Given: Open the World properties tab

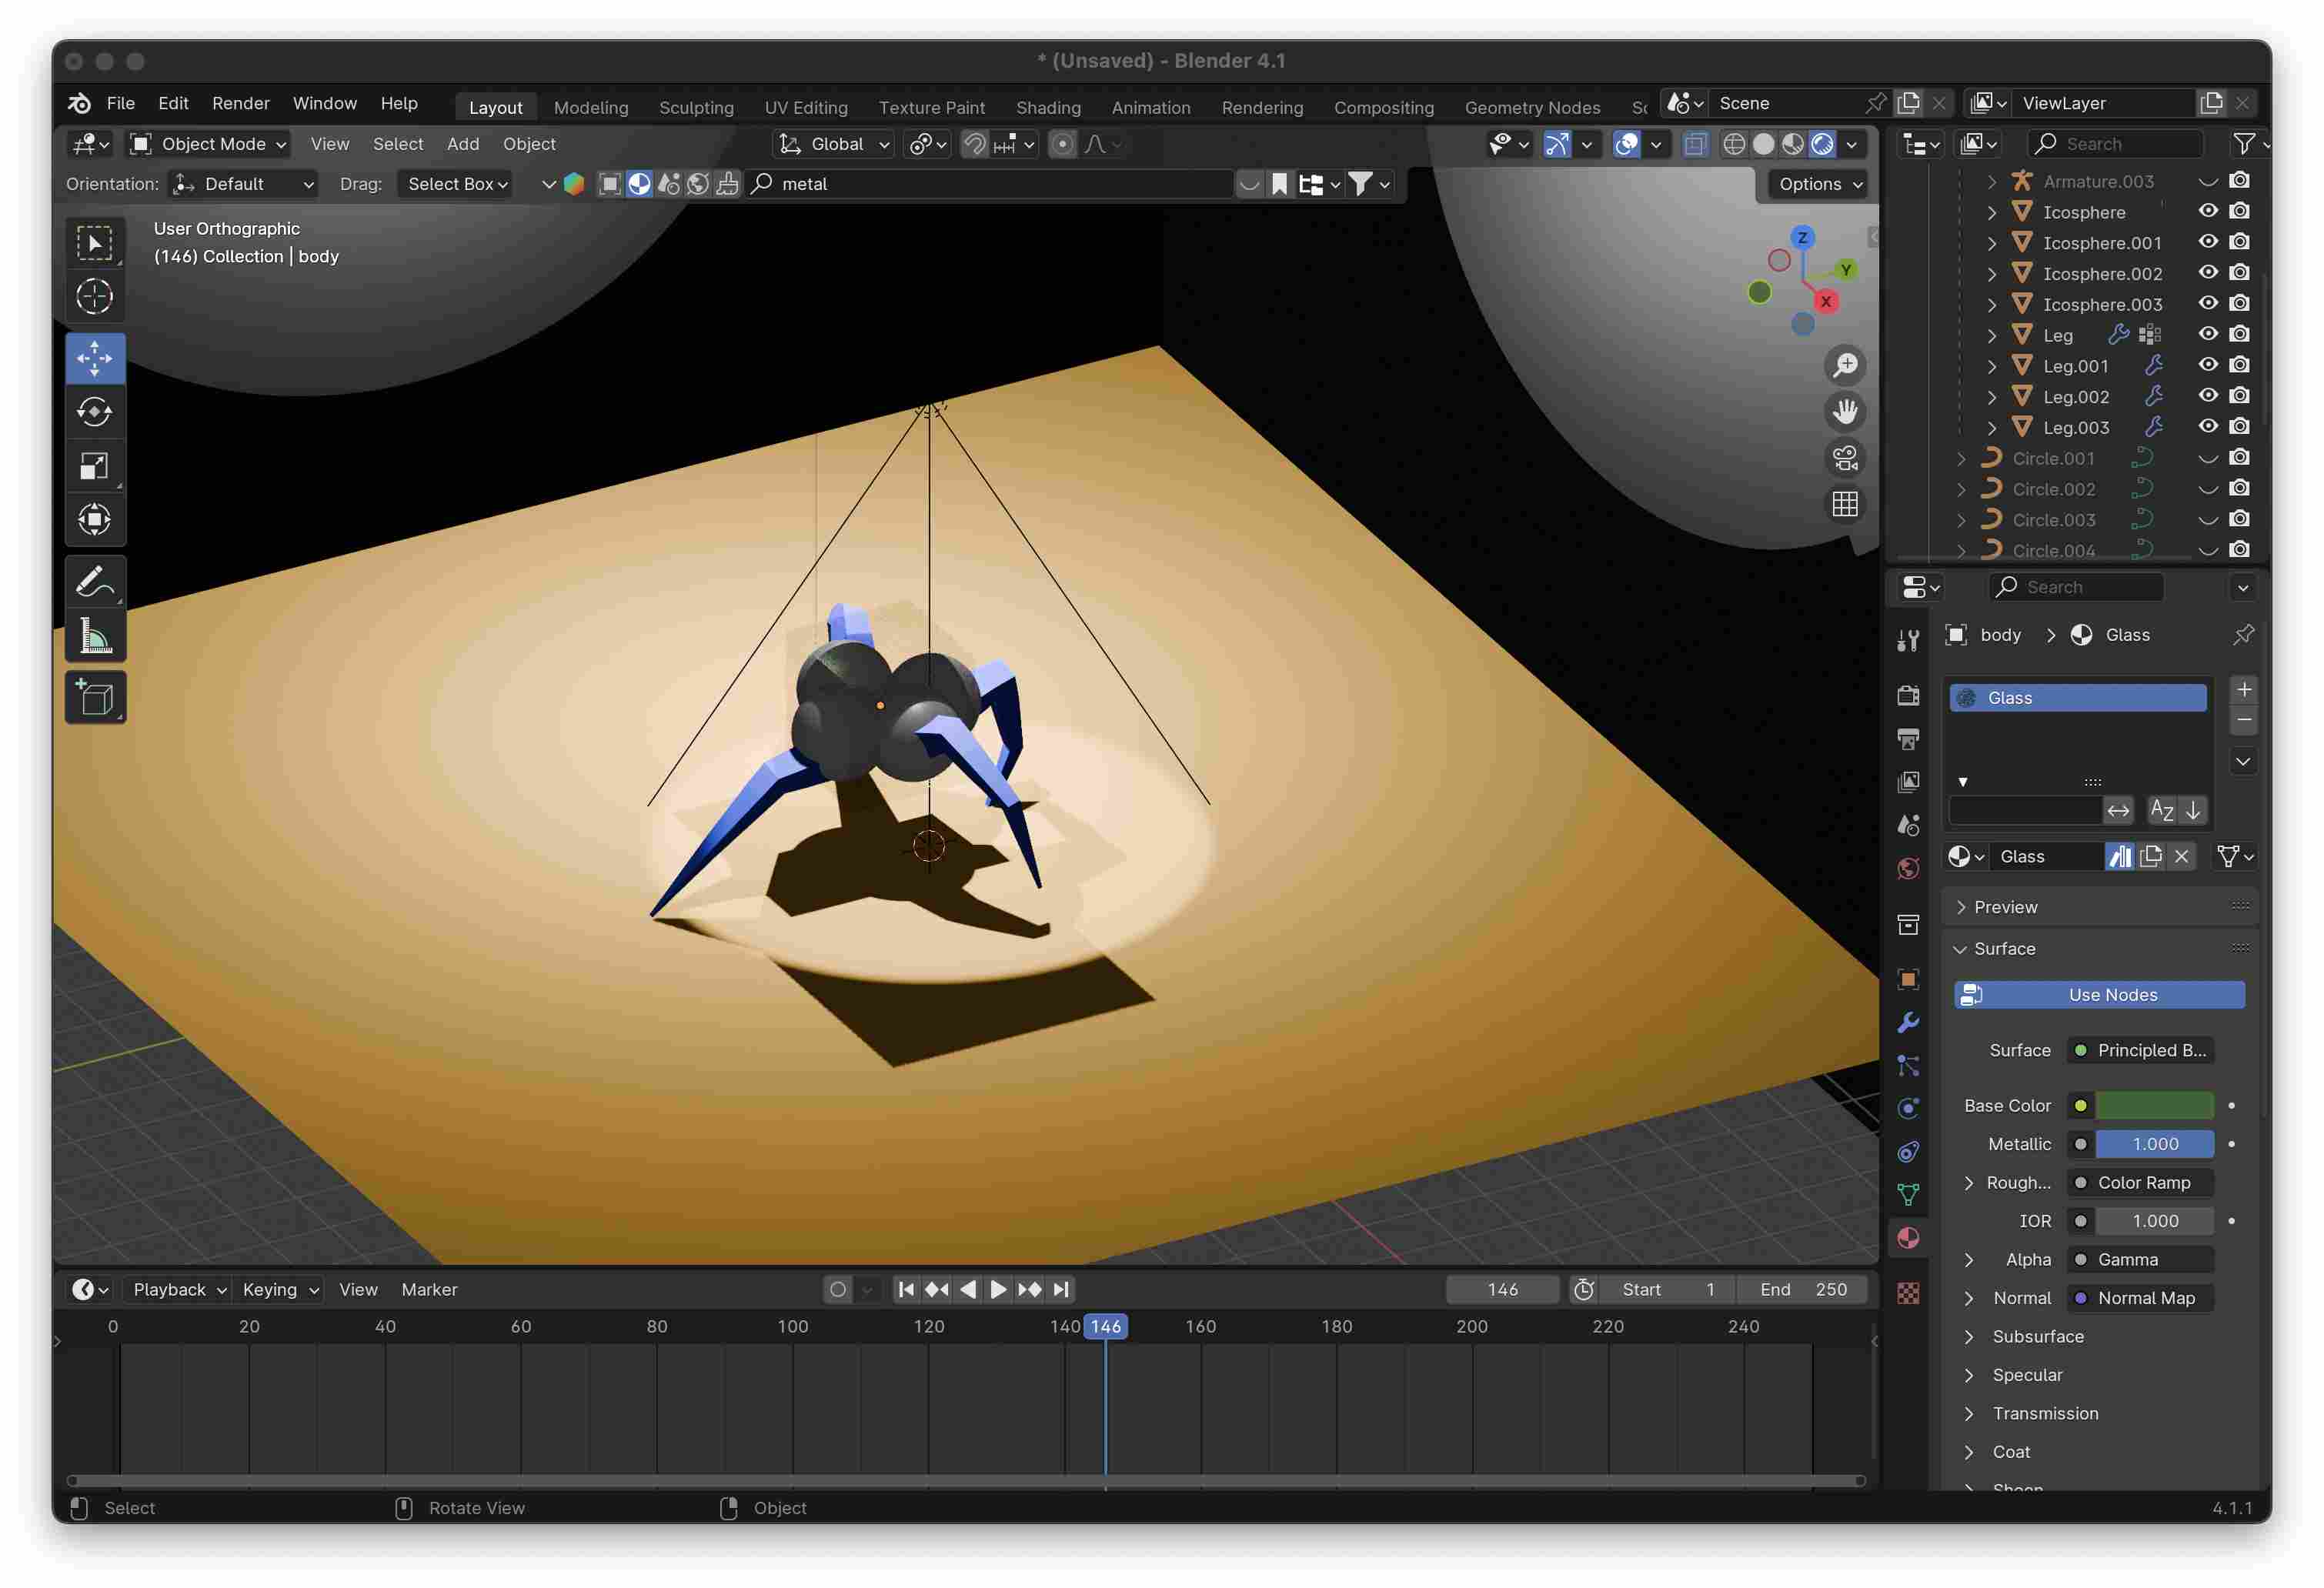Looking at the screenshot, I should 1908,868.
